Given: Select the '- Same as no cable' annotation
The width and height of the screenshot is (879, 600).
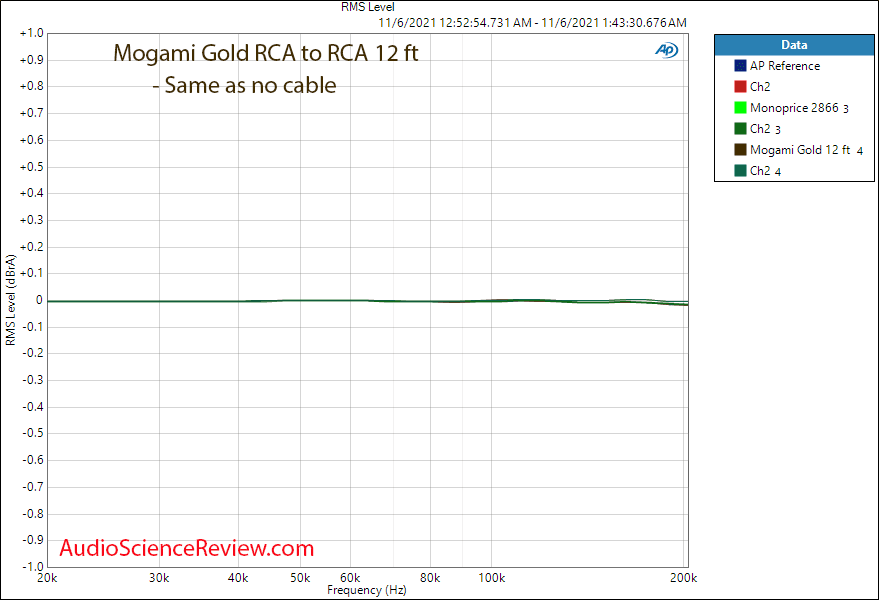Looking at the screenshot, I should click(244, 85).
